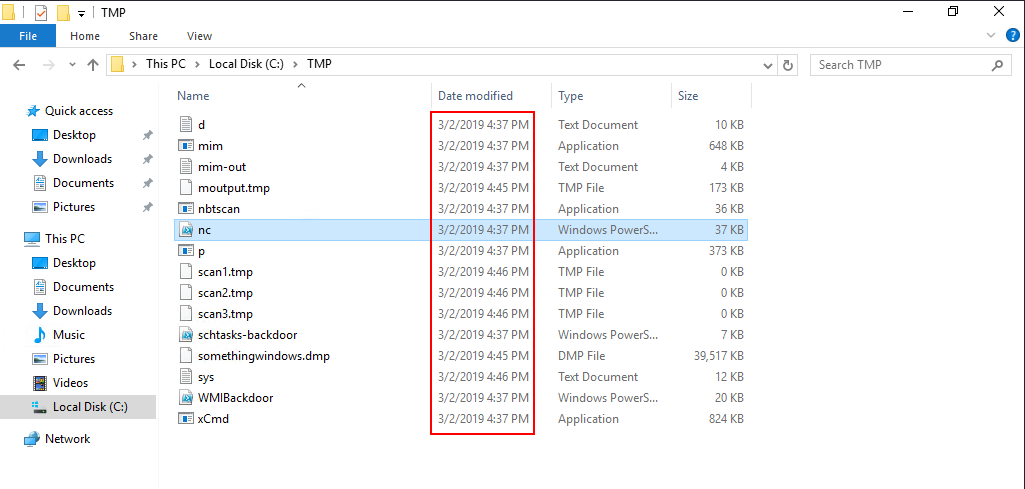Refresh the current folder view
Screen dimensions: 1025x489
pyautogui.click(x=788, y=65)
